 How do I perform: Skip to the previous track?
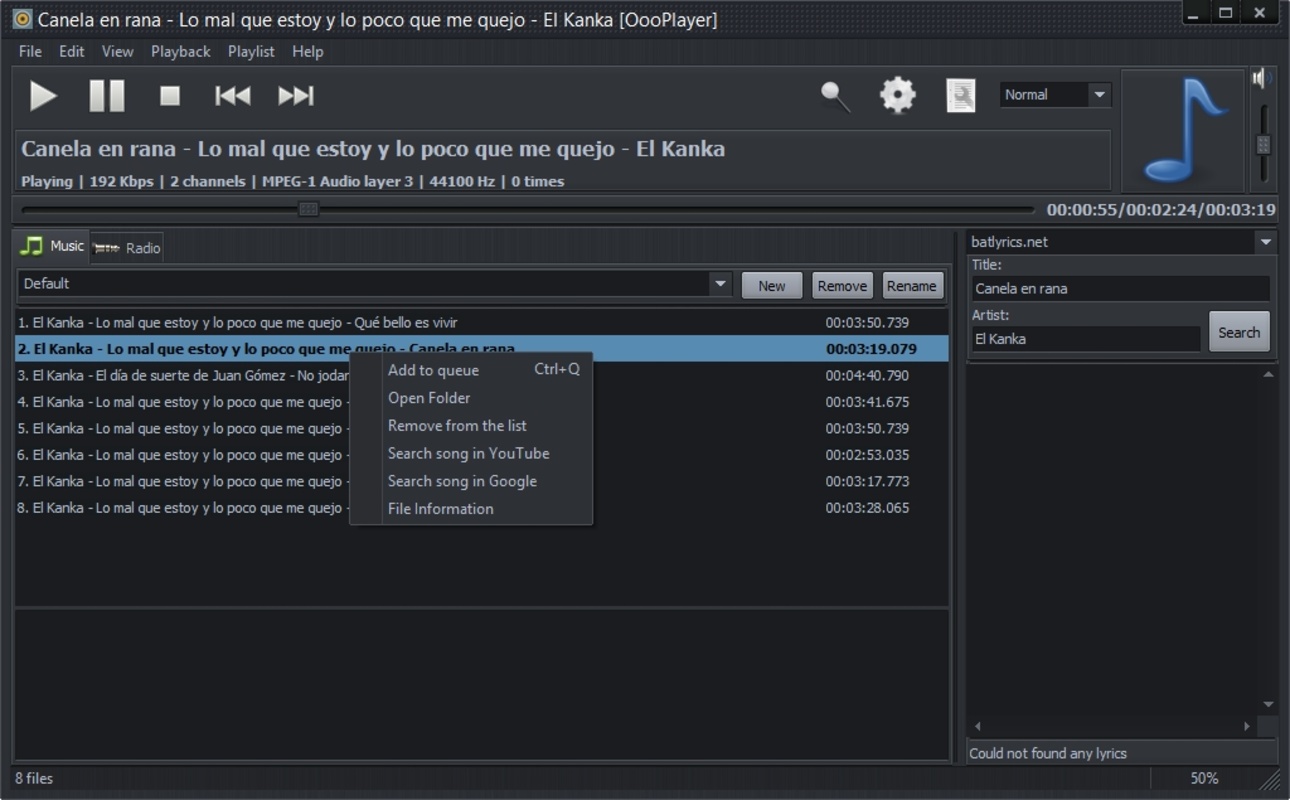point(233,96)
